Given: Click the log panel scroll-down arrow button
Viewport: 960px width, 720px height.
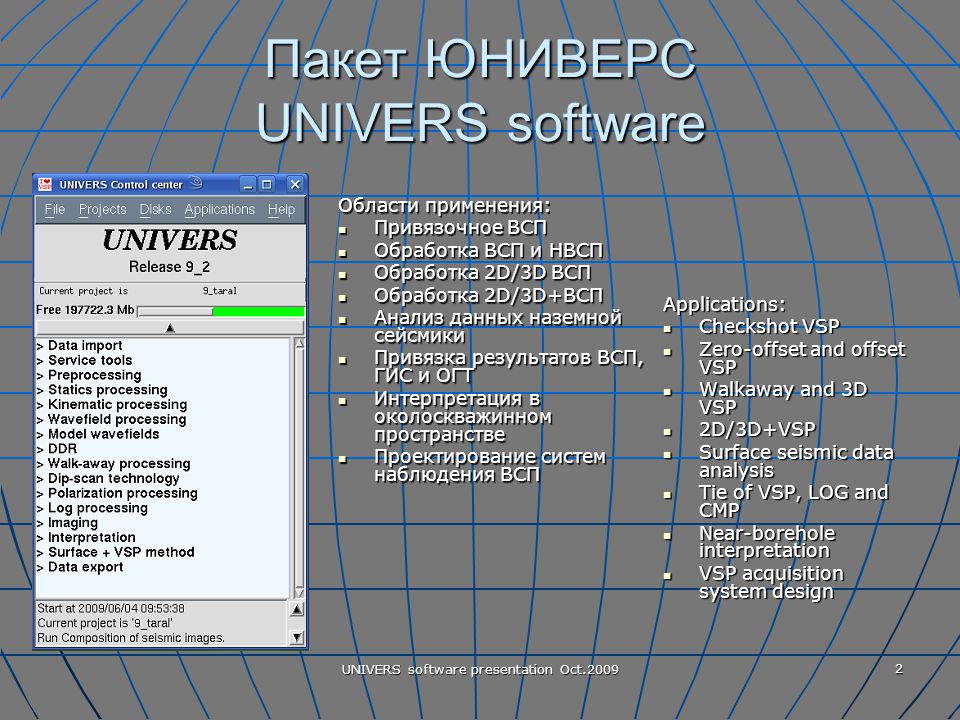Looking at the screenshot, I should pos(296,637).
